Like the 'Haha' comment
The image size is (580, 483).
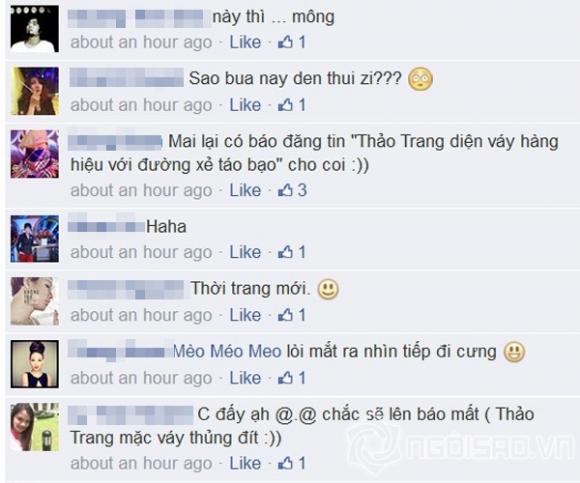(245, 252)
